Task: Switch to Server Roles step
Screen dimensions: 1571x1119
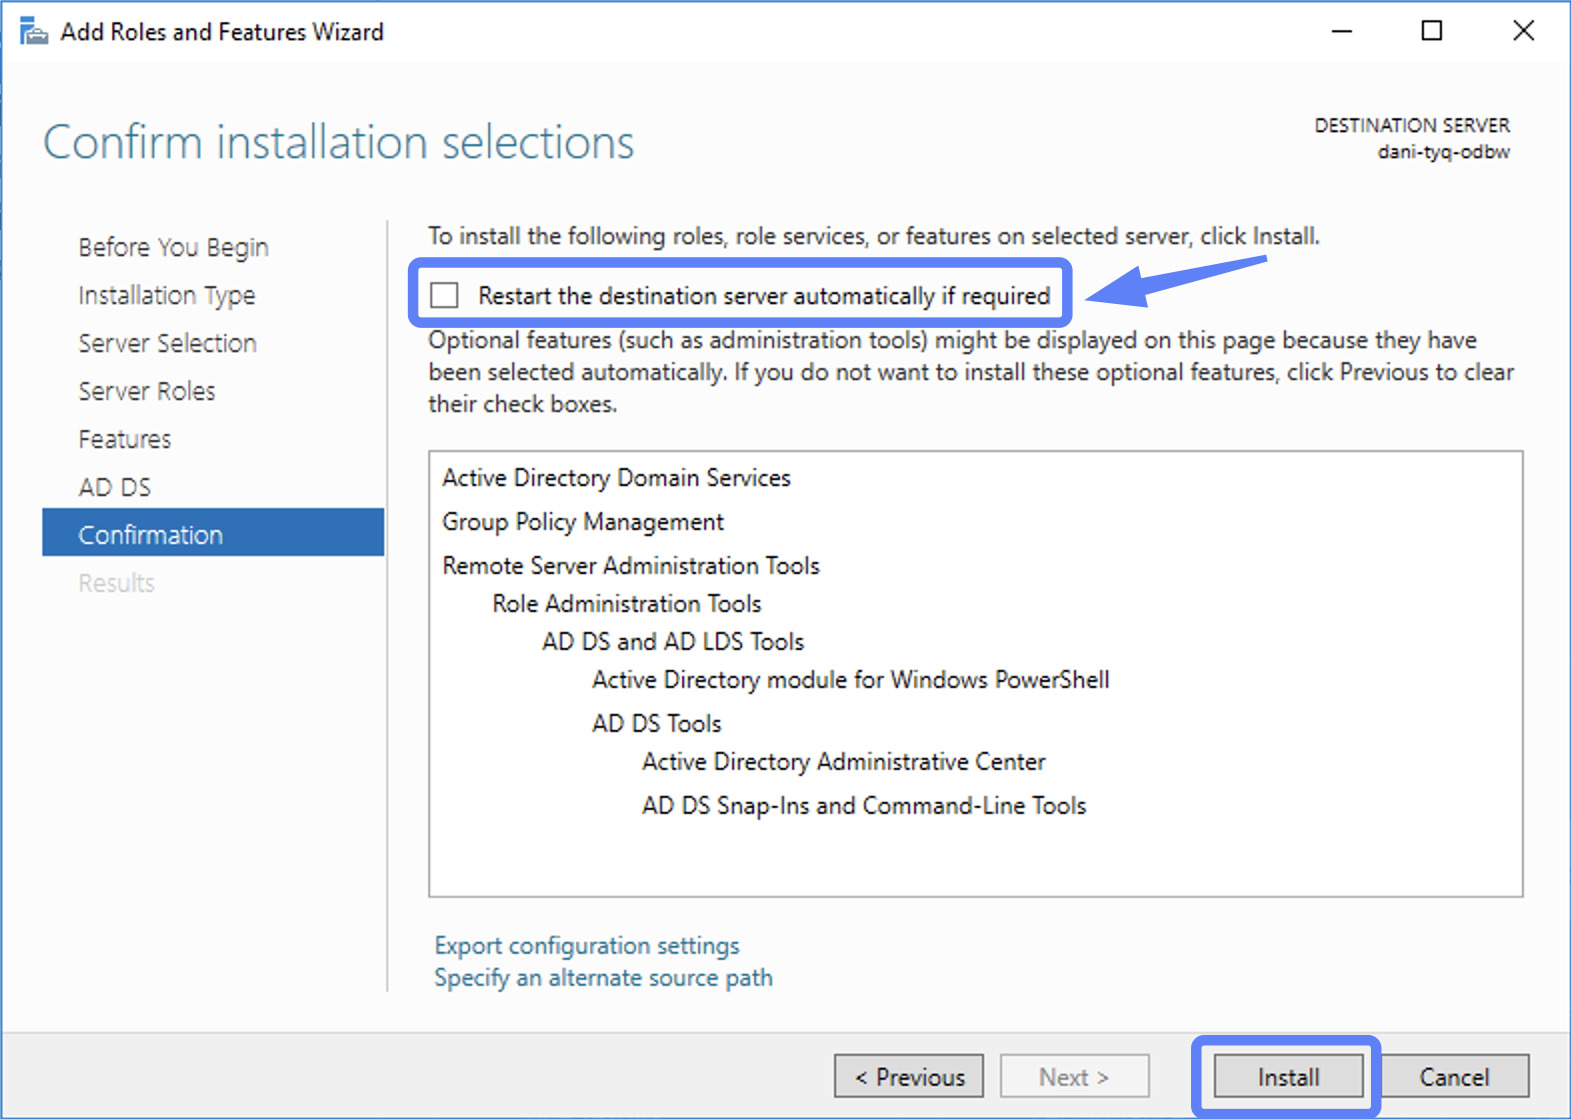Action: click(x=147, y=391)
